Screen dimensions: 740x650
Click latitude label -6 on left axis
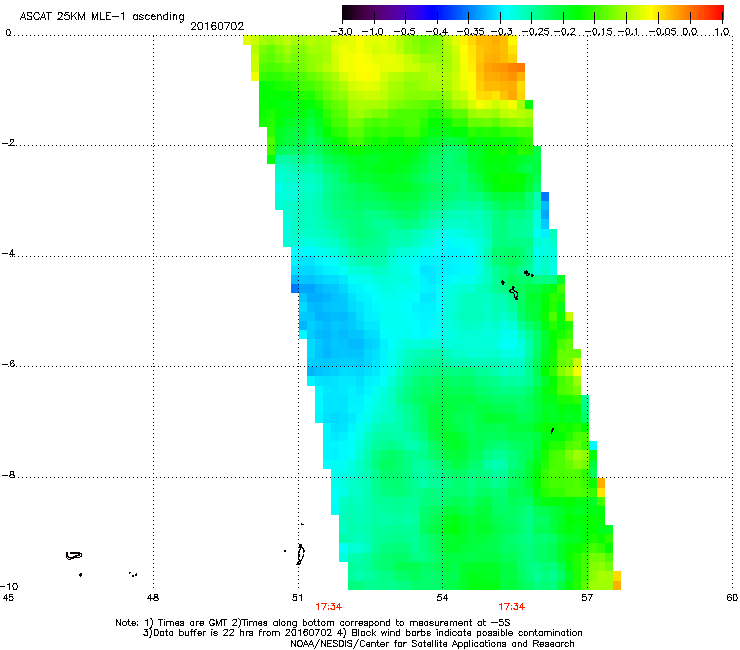coord(9,364)
